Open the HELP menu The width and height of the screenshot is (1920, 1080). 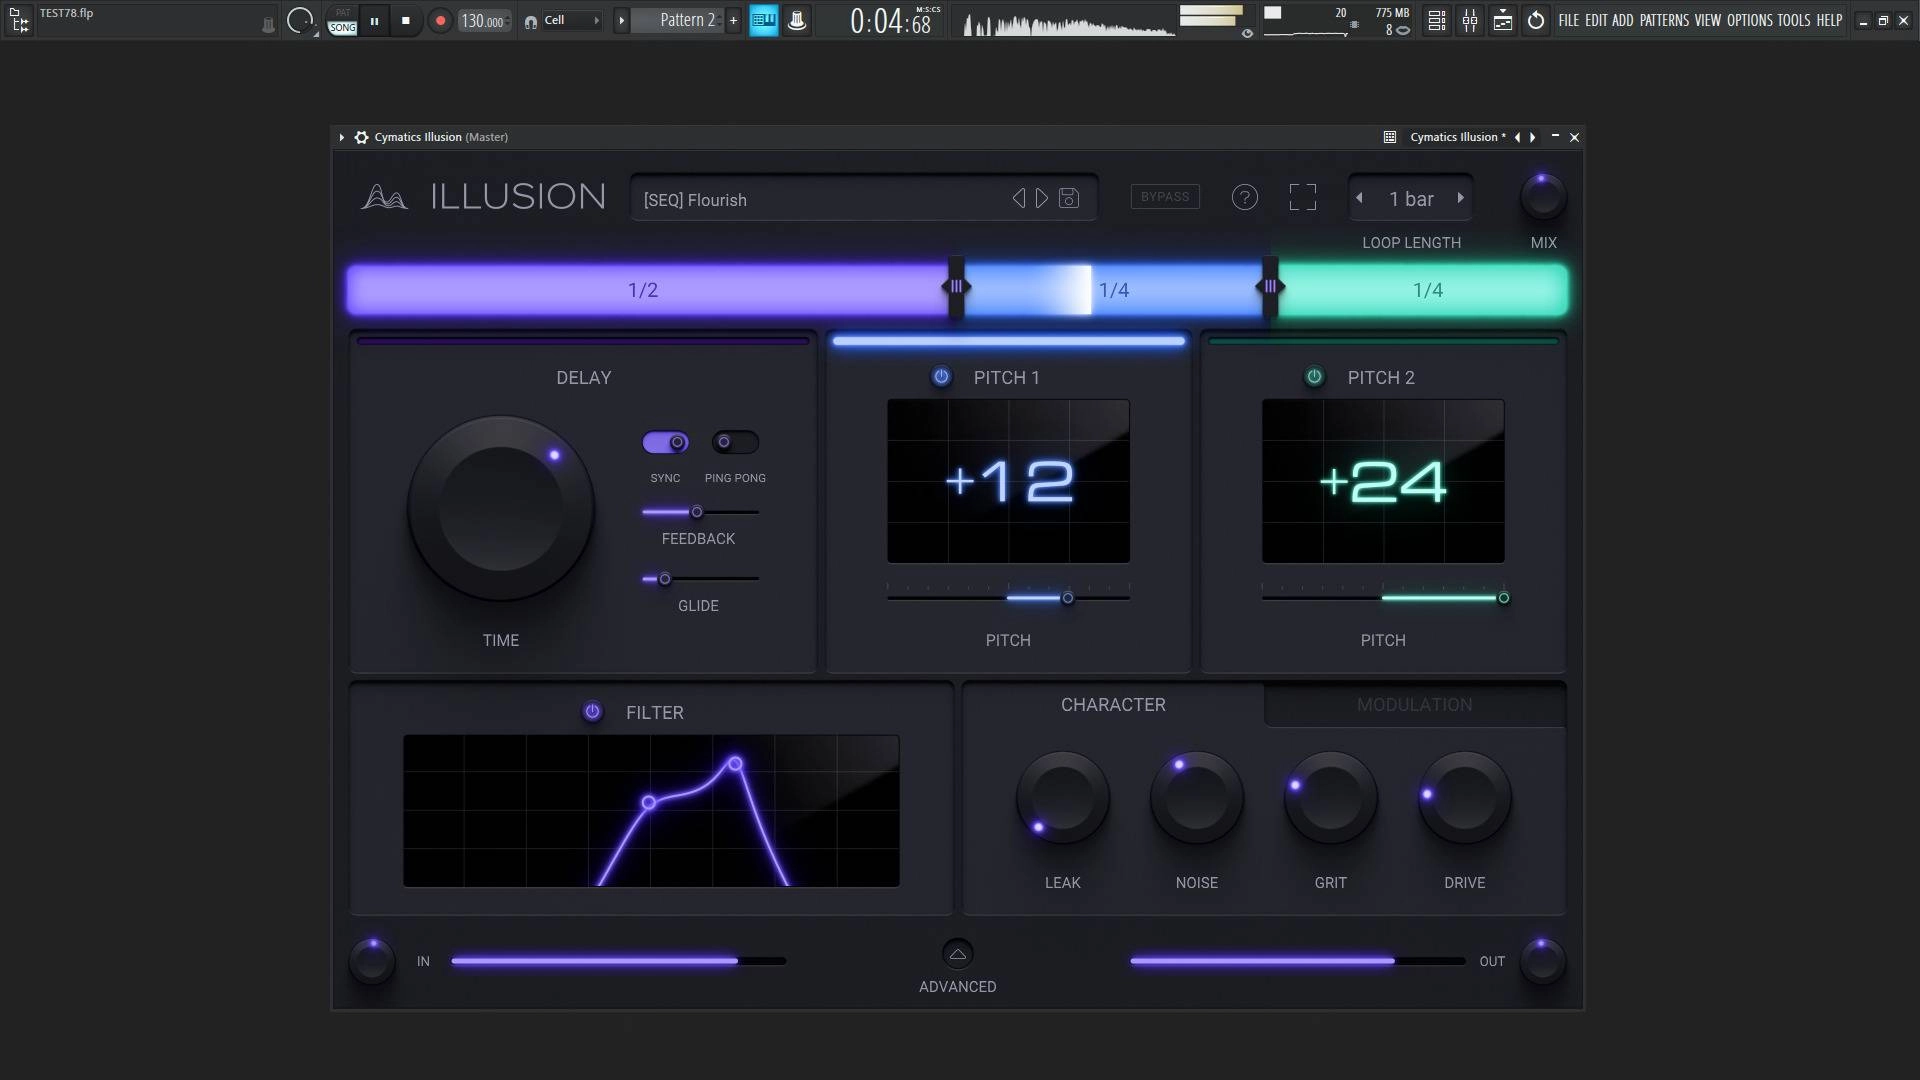tap(1829, 20)
